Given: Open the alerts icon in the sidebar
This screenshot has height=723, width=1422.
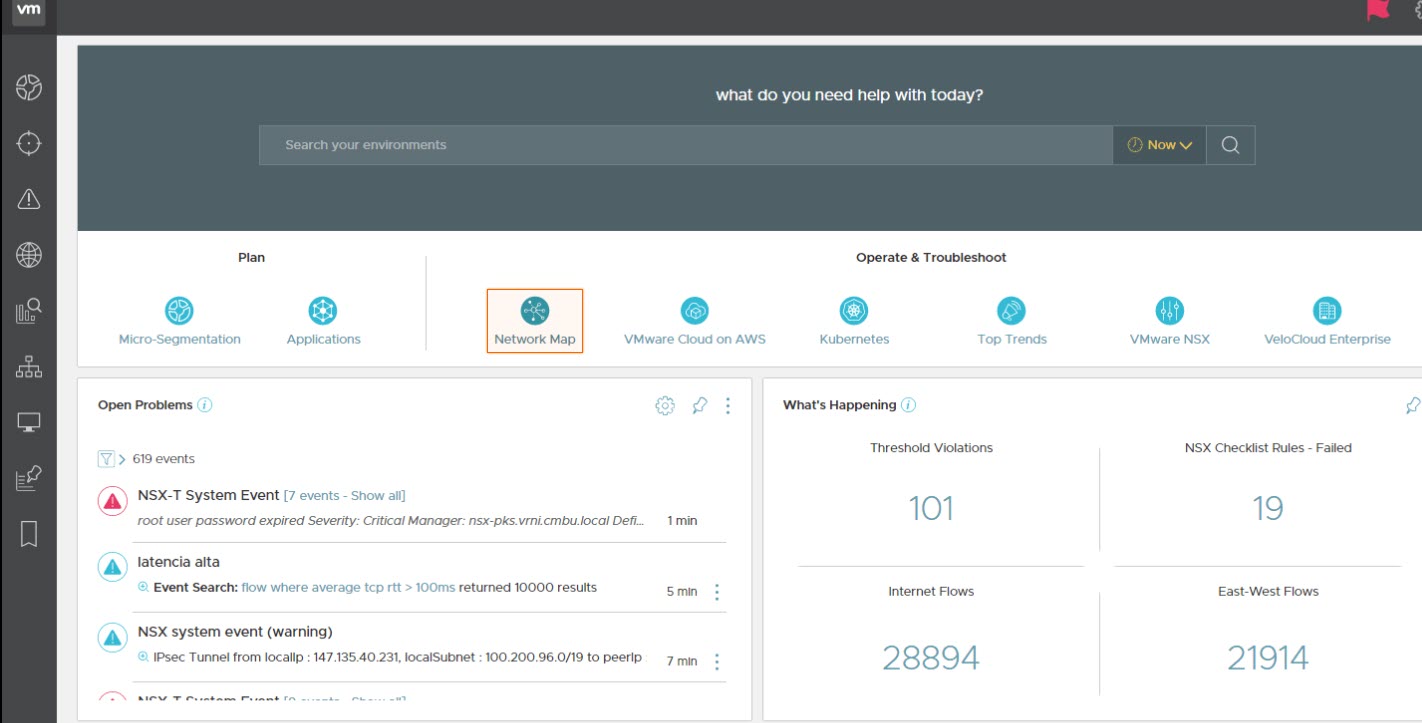Looking at the screenshot, I should click(x=29, y=199).
